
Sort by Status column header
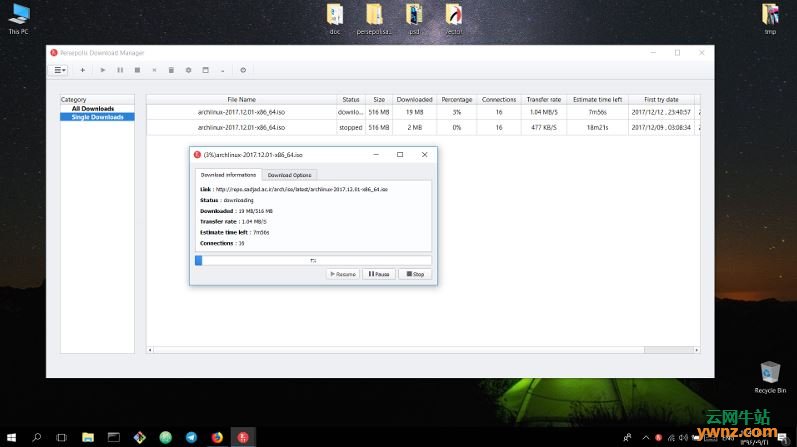[351, 100]
